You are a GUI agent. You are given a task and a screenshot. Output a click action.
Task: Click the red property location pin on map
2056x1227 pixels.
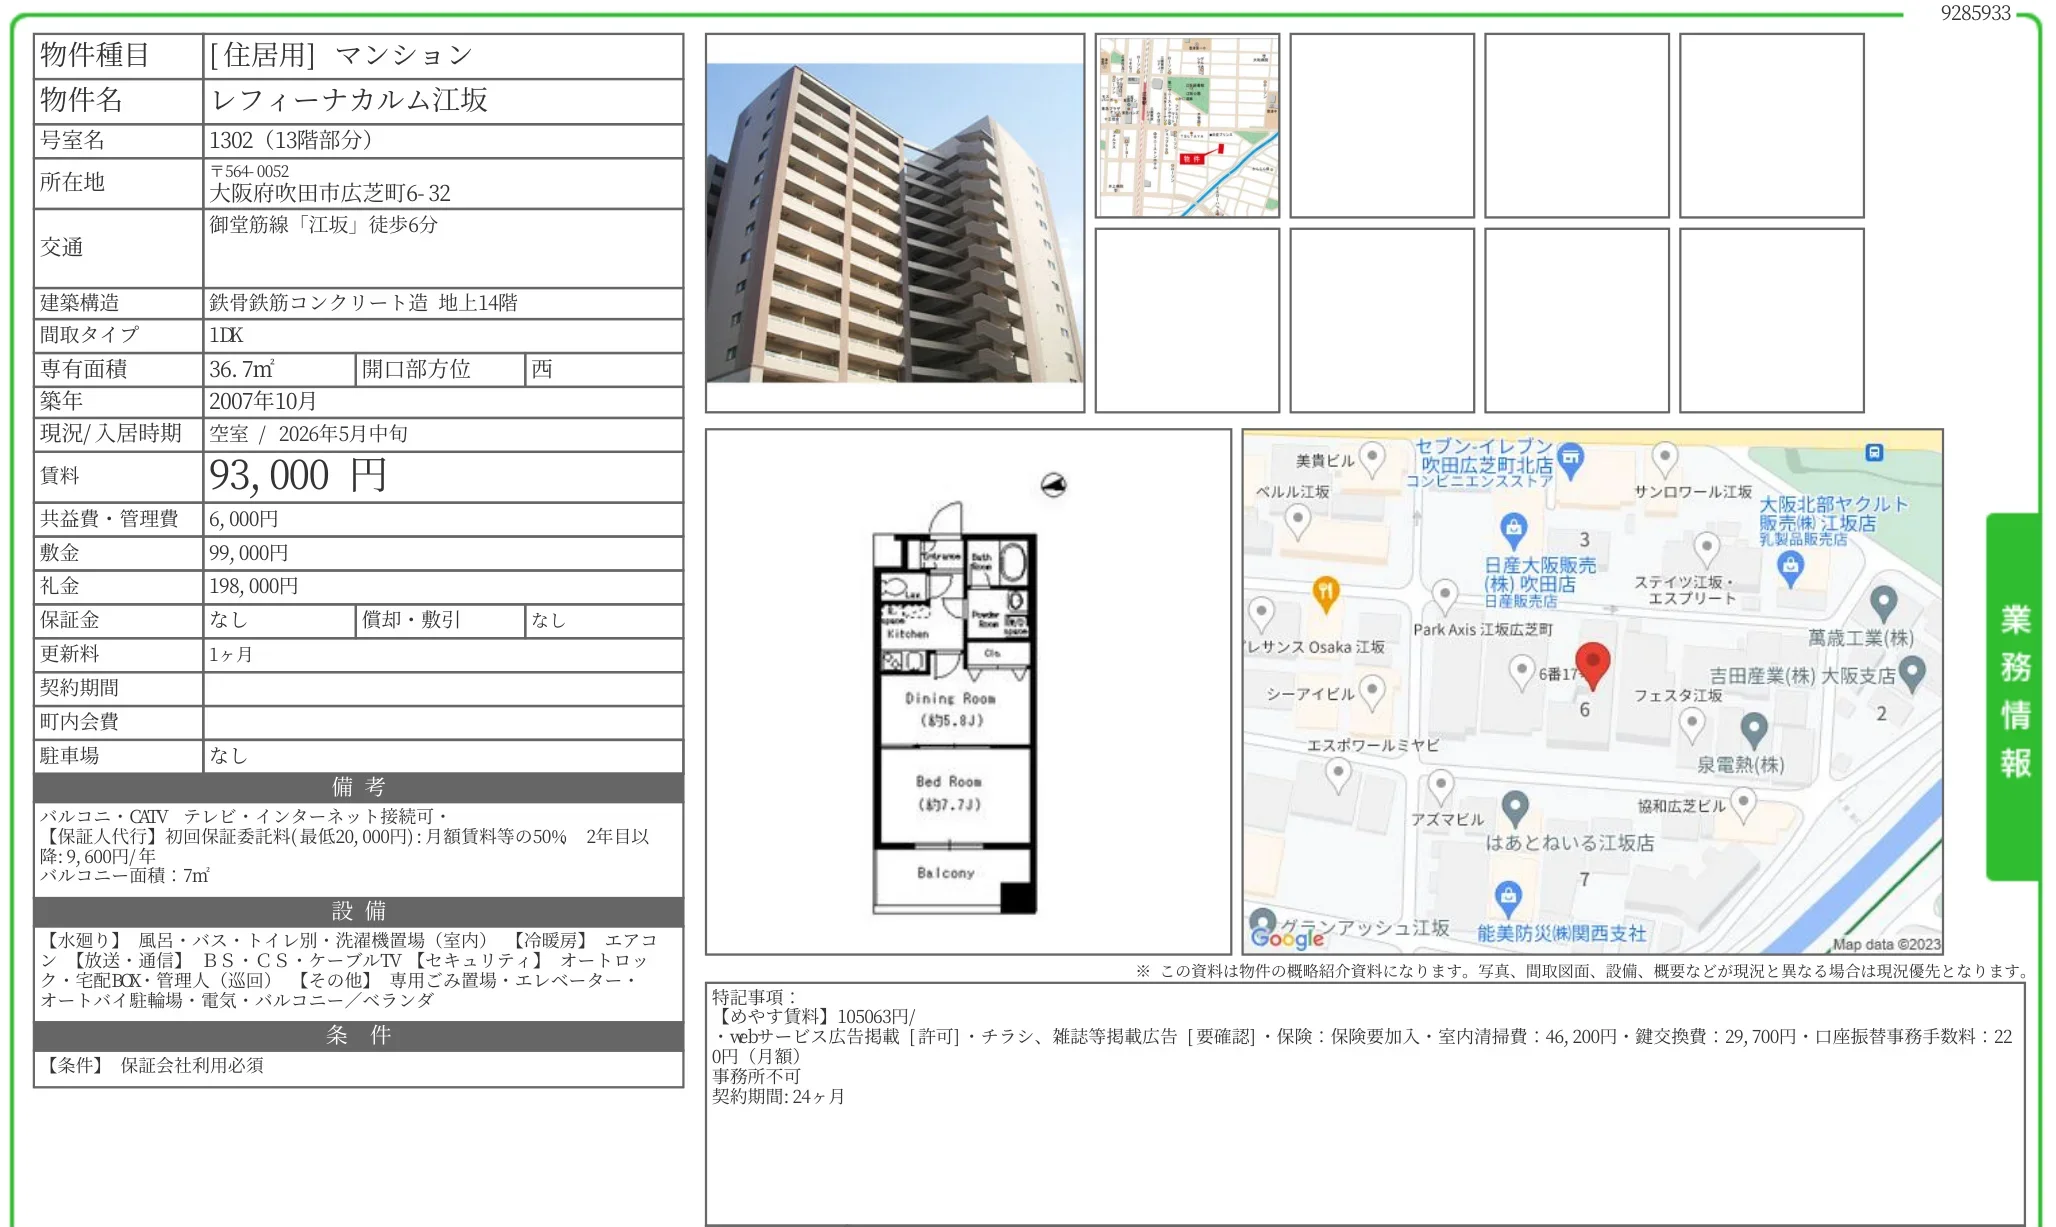pos(1592,663)
